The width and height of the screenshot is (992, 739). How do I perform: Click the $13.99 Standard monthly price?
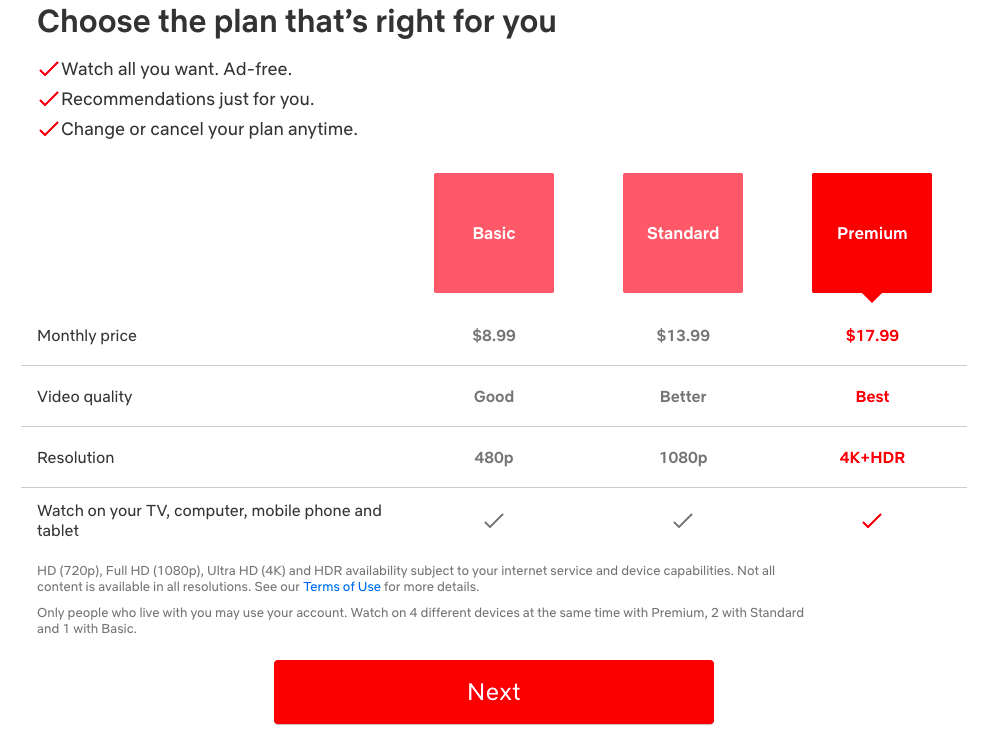click(x=683, y=335)
